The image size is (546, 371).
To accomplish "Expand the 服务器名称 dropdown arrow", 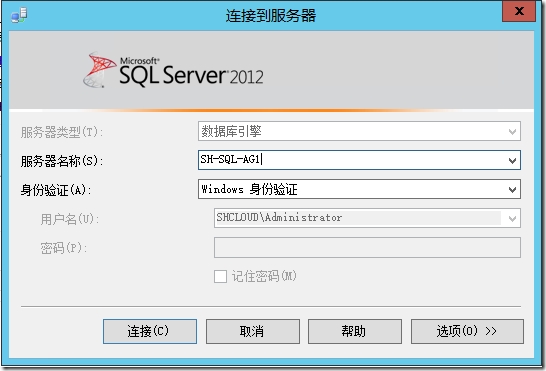I will tap(512, 160).
